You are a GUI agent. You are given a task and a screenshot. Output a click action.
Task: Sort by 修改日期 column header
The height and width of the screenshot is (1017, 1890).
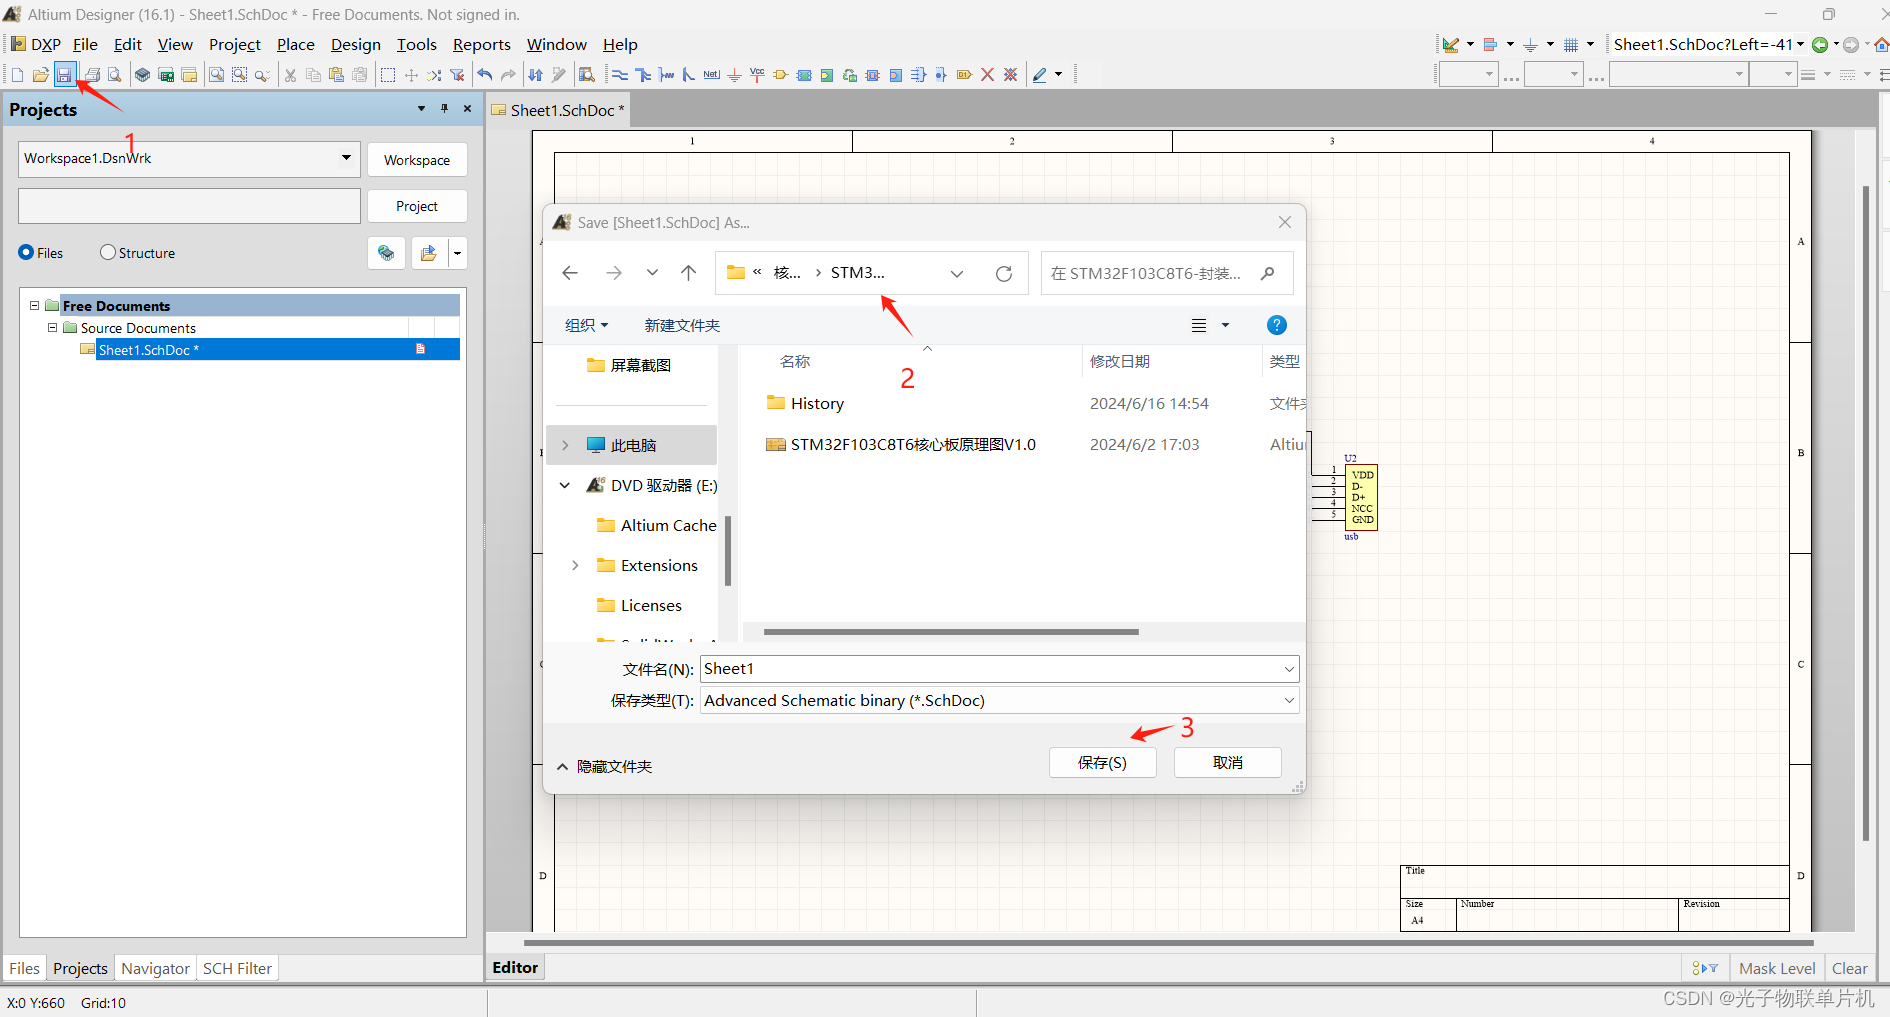(1120, 361)
